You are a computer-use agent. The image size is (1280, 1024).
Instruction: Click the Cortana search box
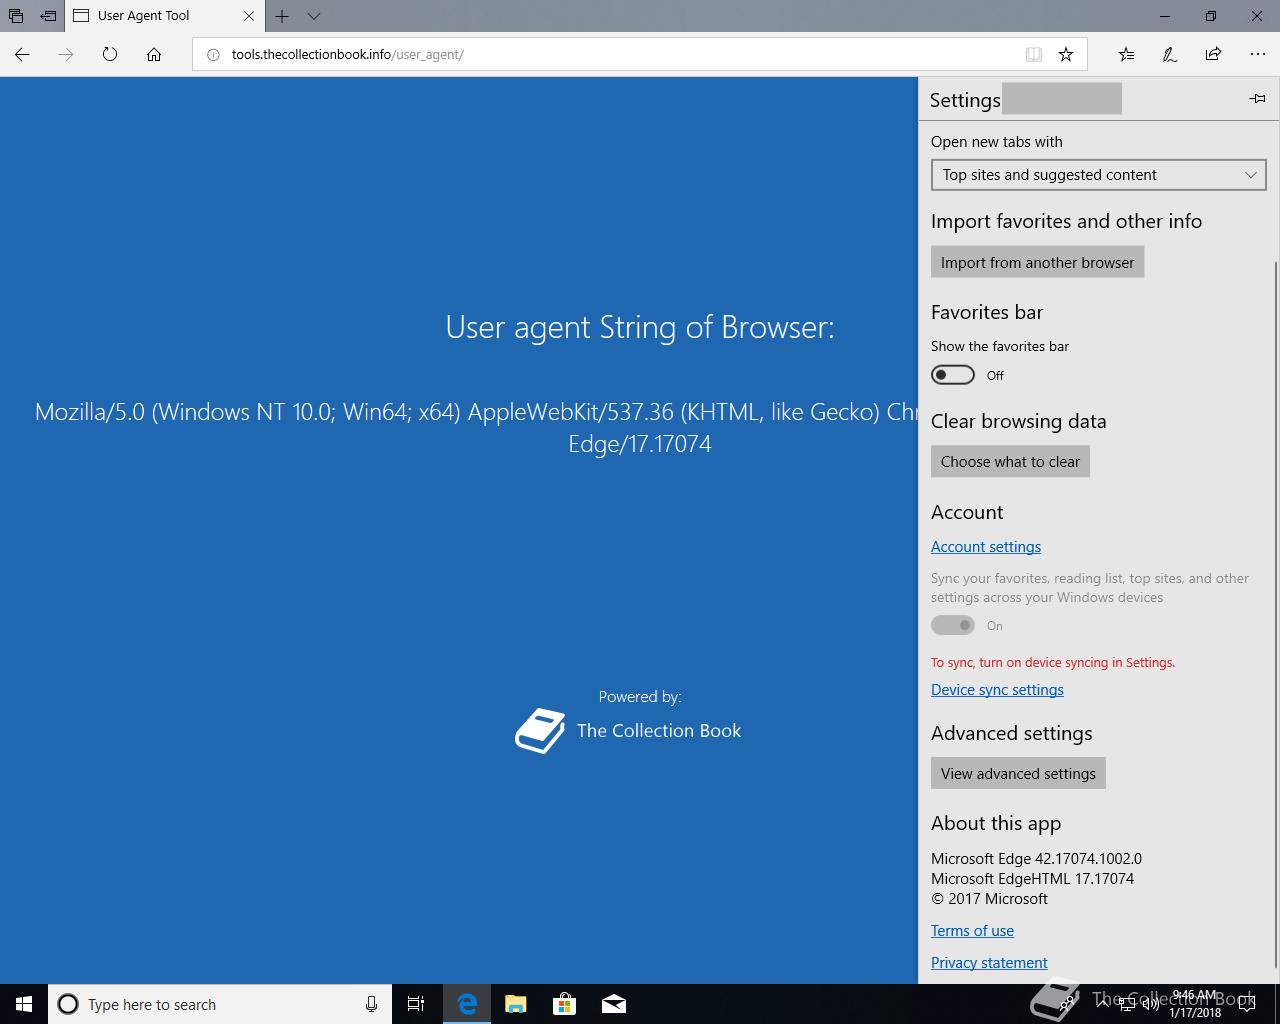(x=219, y=1004)
